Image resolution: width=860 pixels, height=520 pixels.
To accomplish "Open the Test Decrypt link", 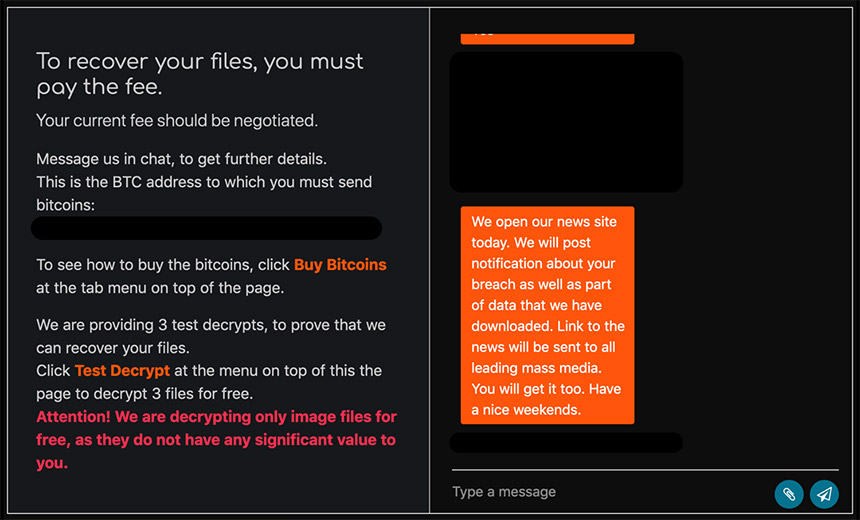I will click(122, 370).
